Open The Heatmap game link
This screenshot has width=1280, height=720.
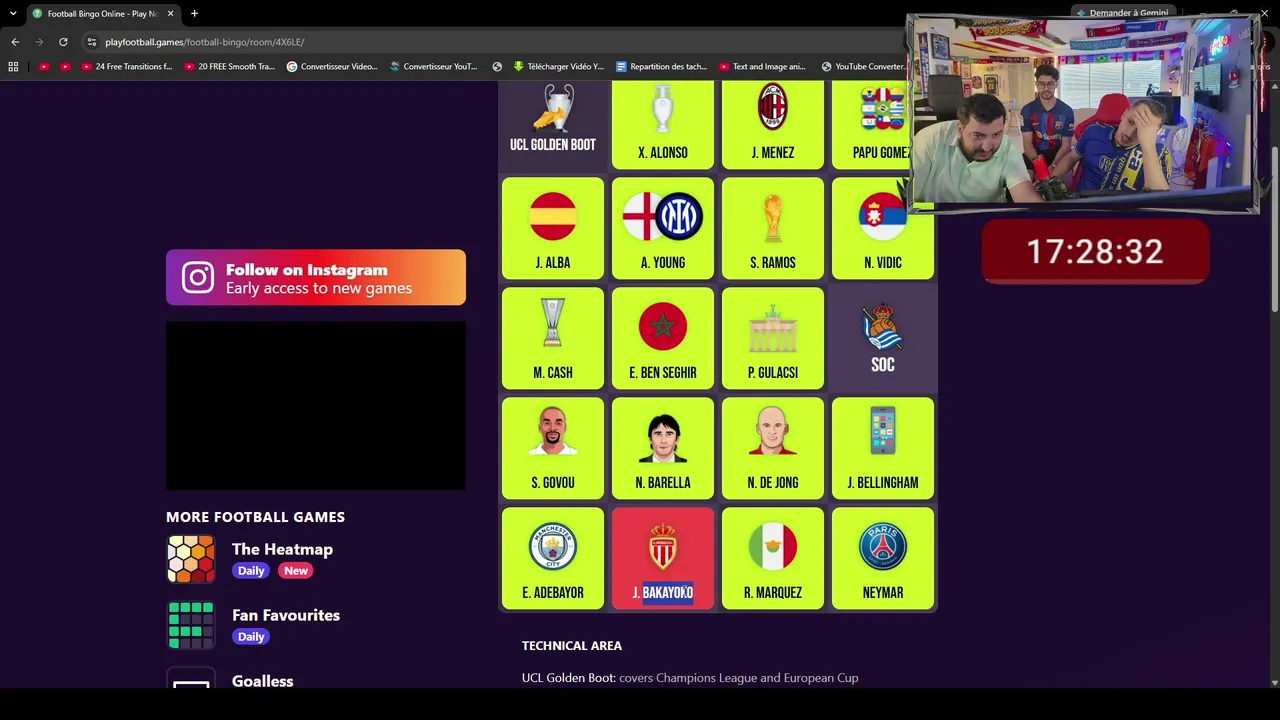click(x=282, y=549)
